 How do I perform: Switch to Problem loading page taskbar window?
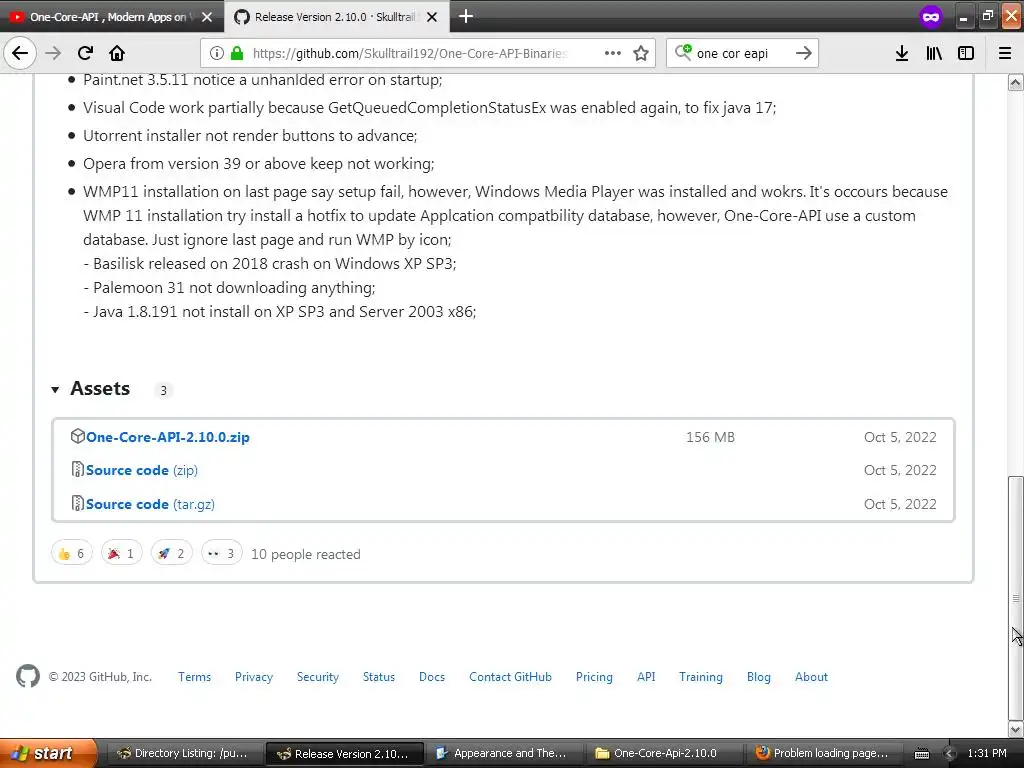[x=823, y=753]
